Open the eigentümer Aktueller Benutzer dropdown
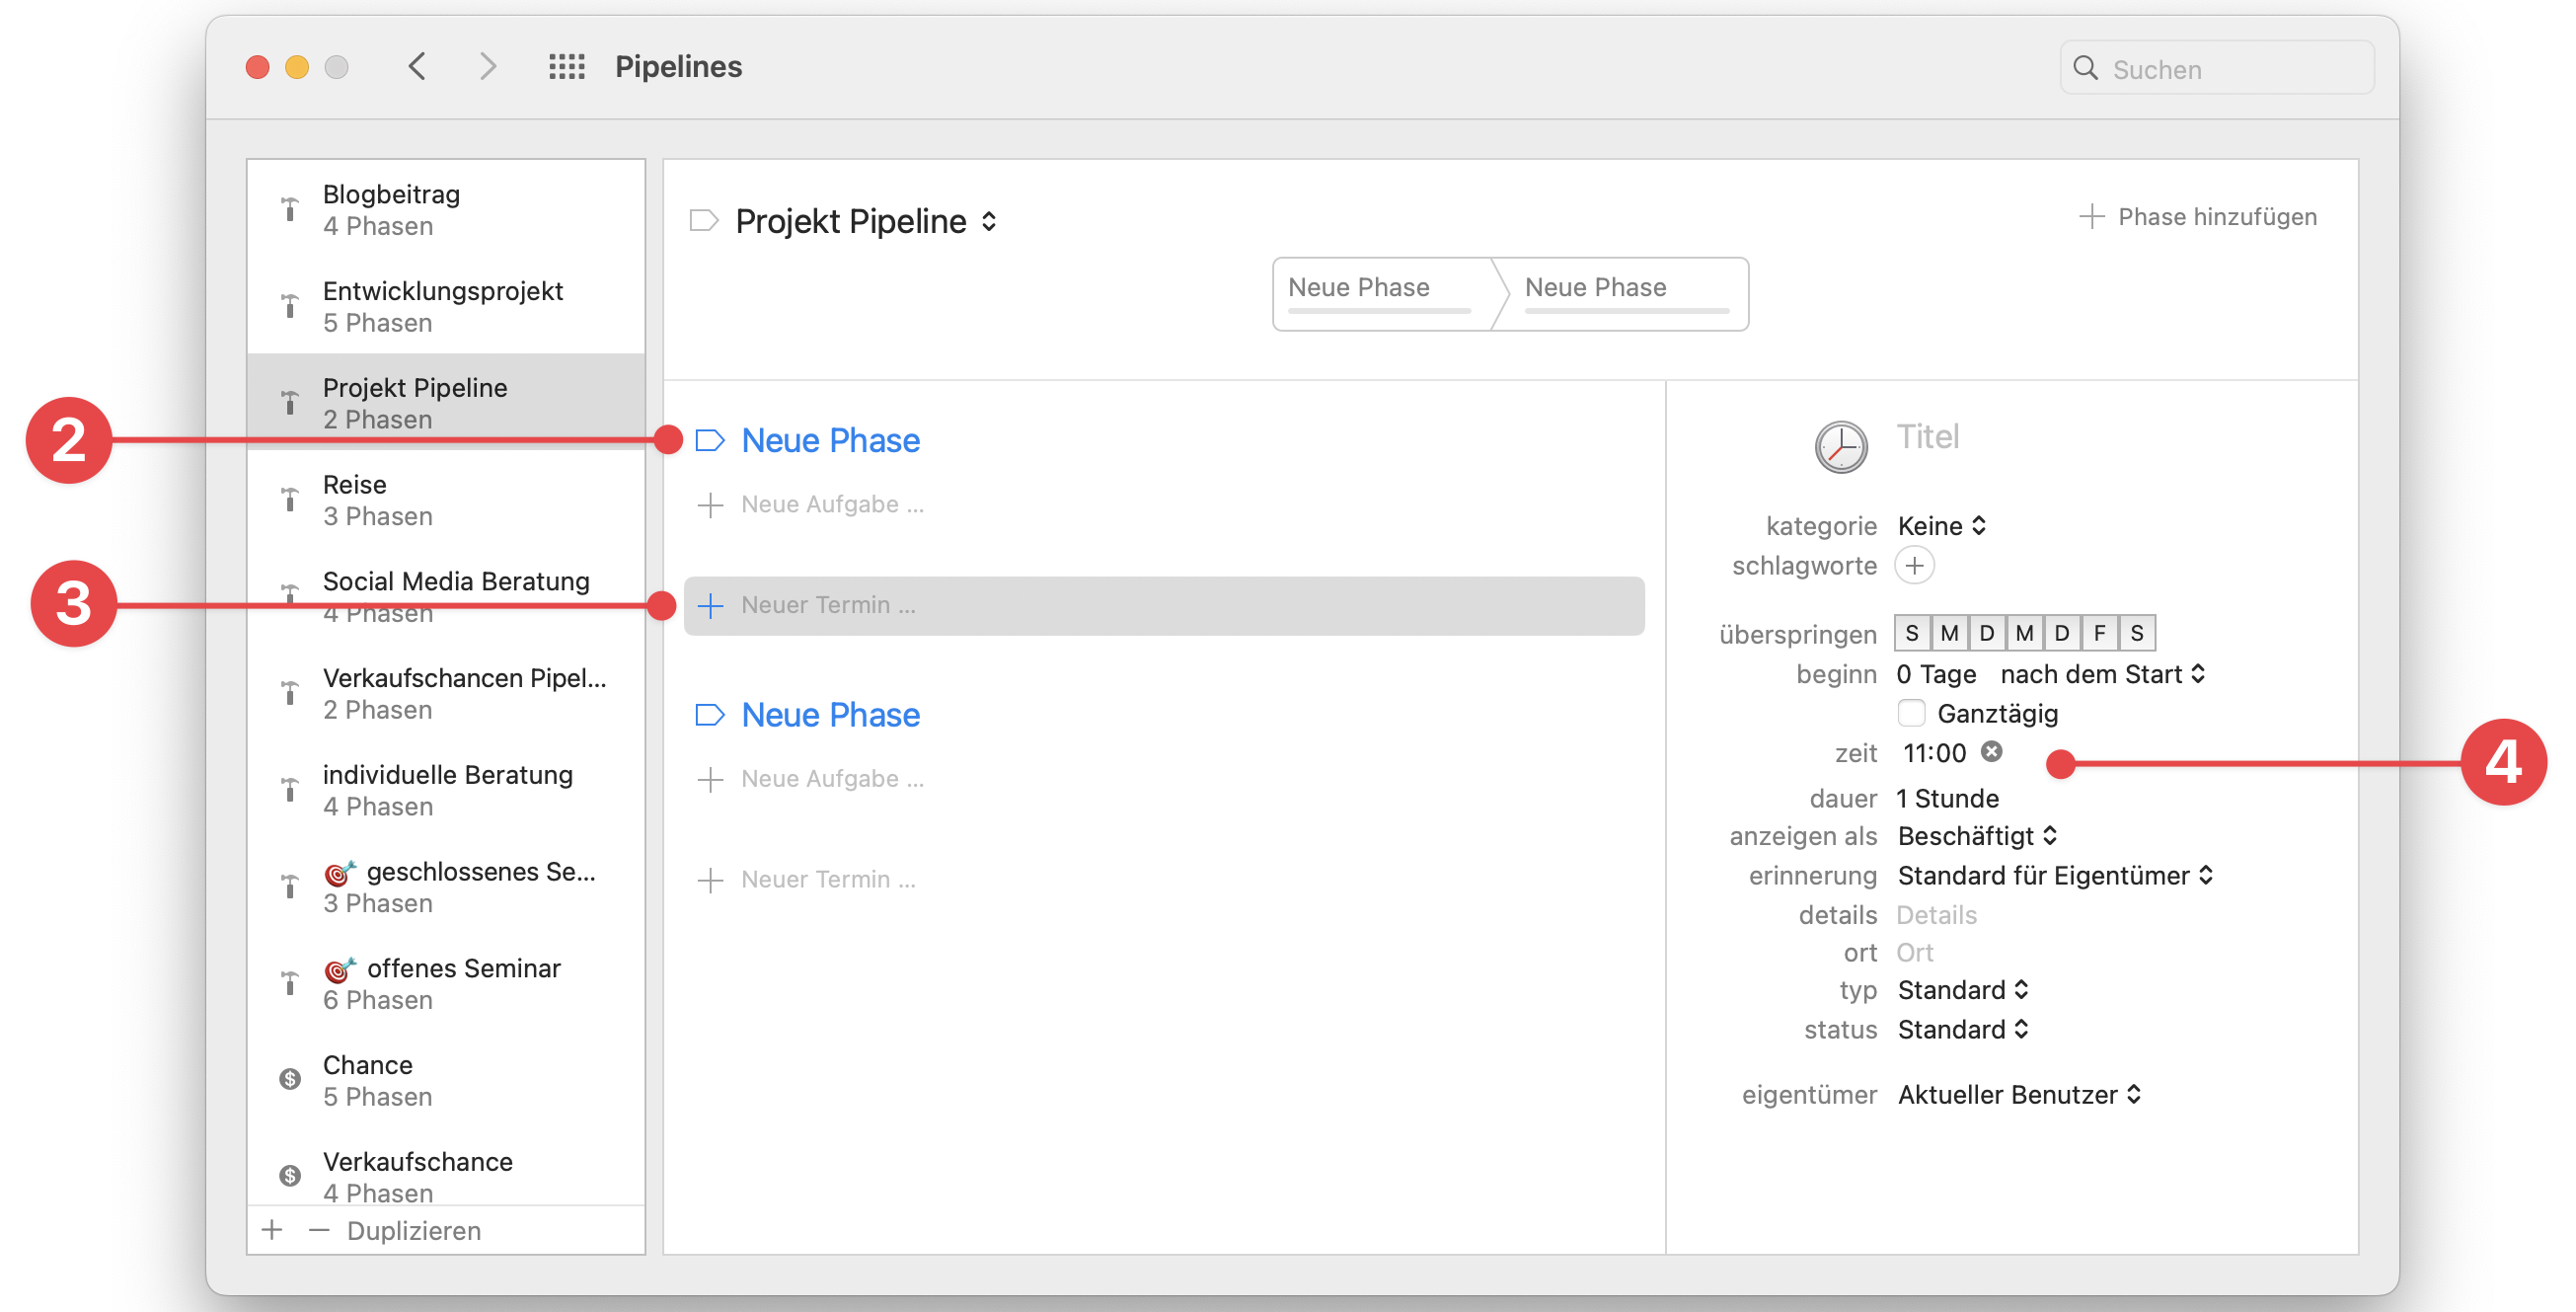The height and width of the screenshot is (1312, 2576). click(2019, 1095)
